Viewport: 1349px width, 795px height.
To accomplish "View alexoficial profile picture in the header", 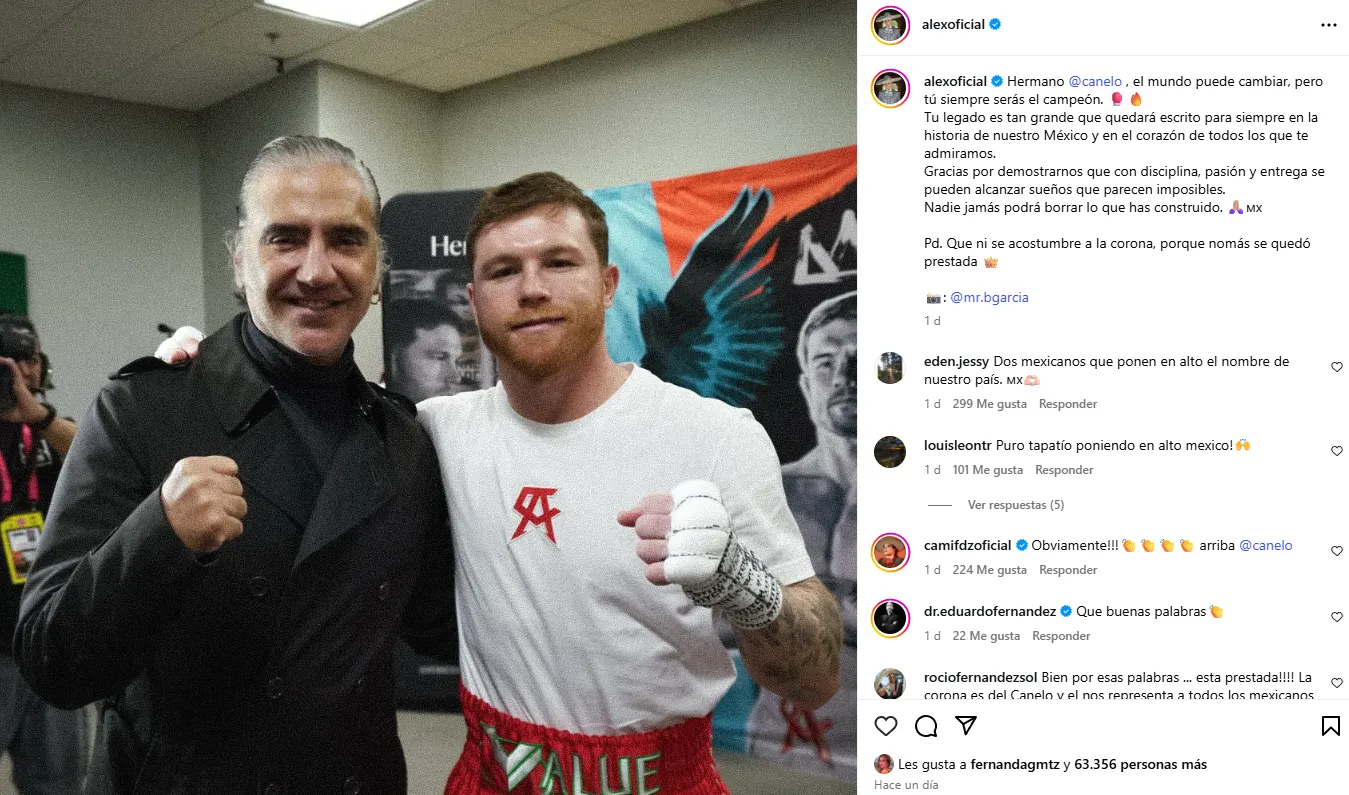I will click(890, 25).
